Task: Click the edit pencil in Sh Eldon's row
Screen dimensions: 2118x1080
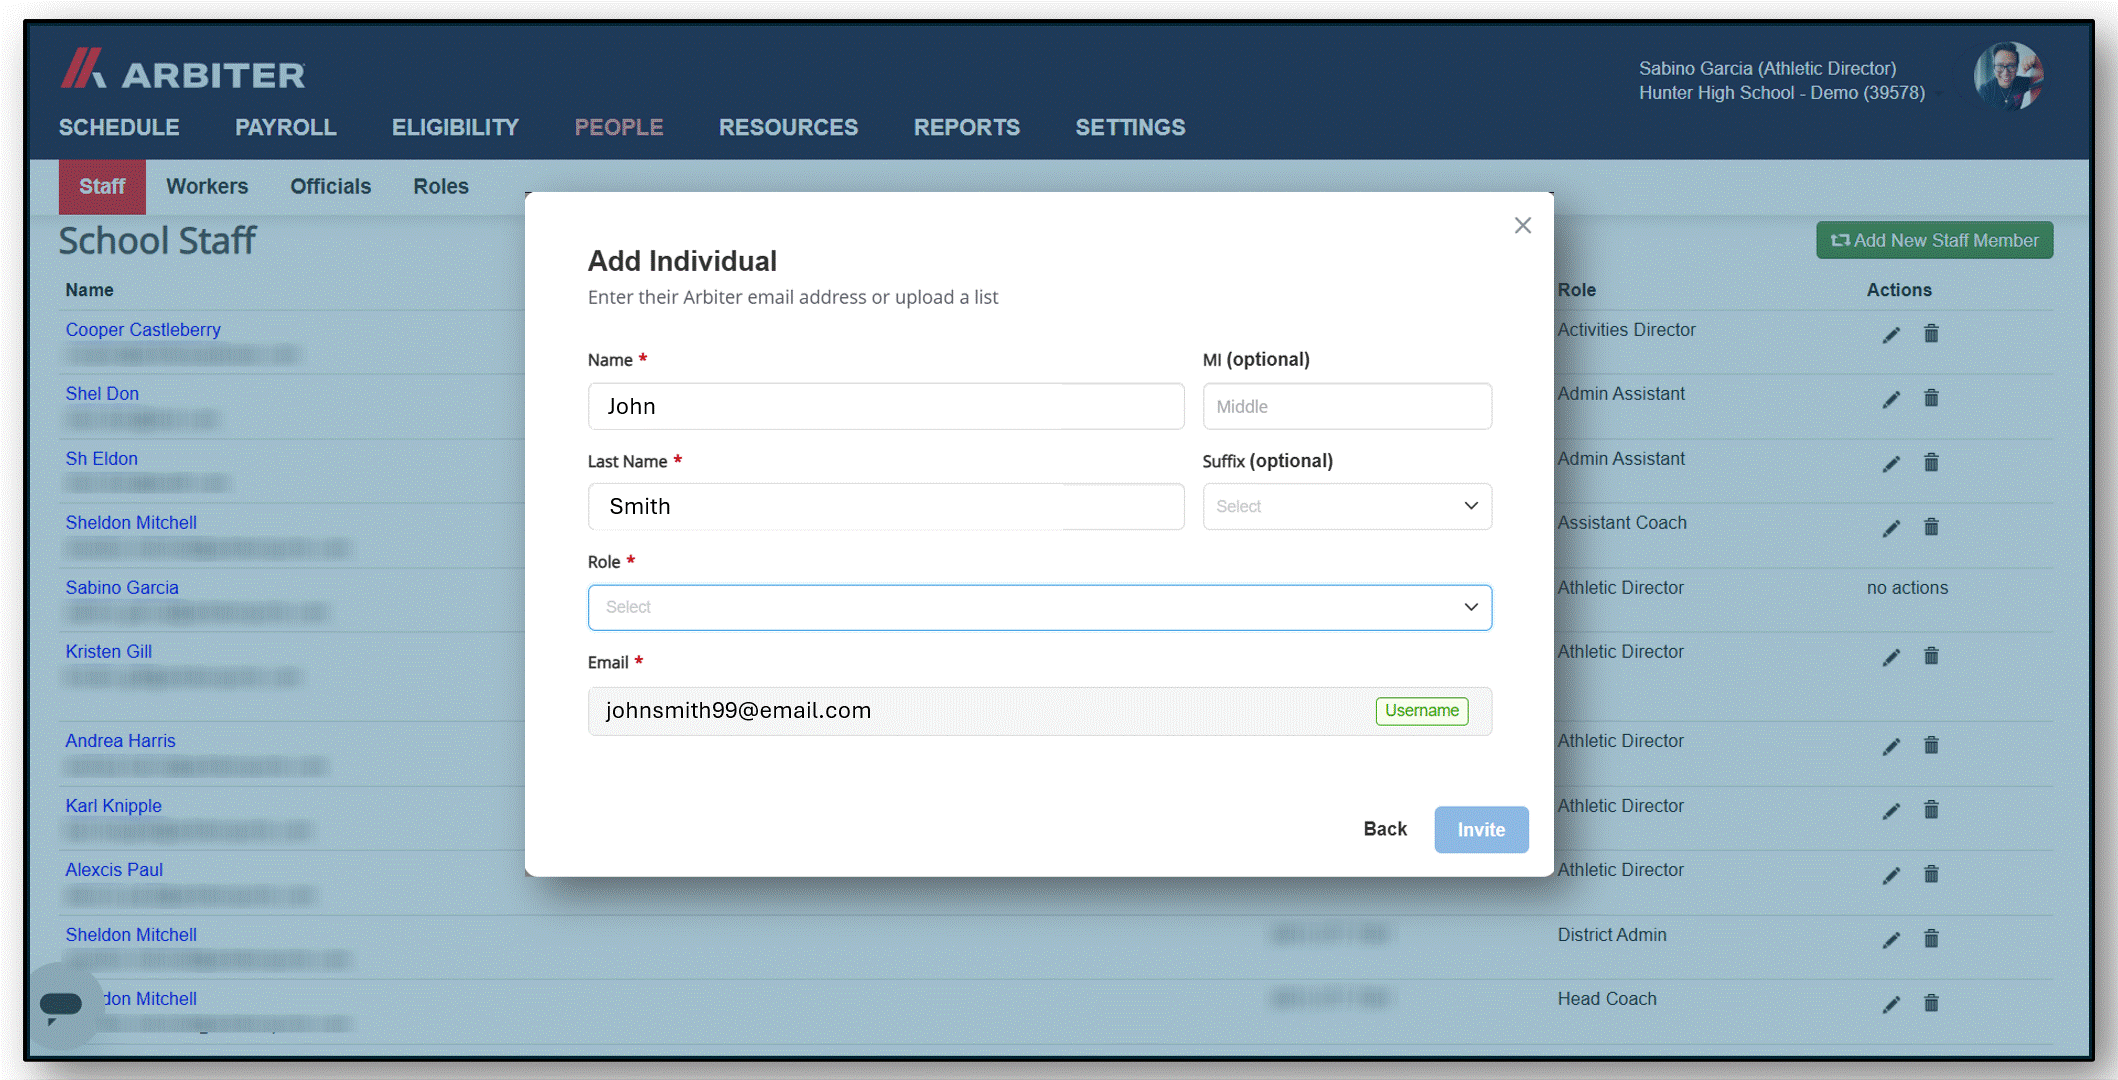Action: [1891, 464]
